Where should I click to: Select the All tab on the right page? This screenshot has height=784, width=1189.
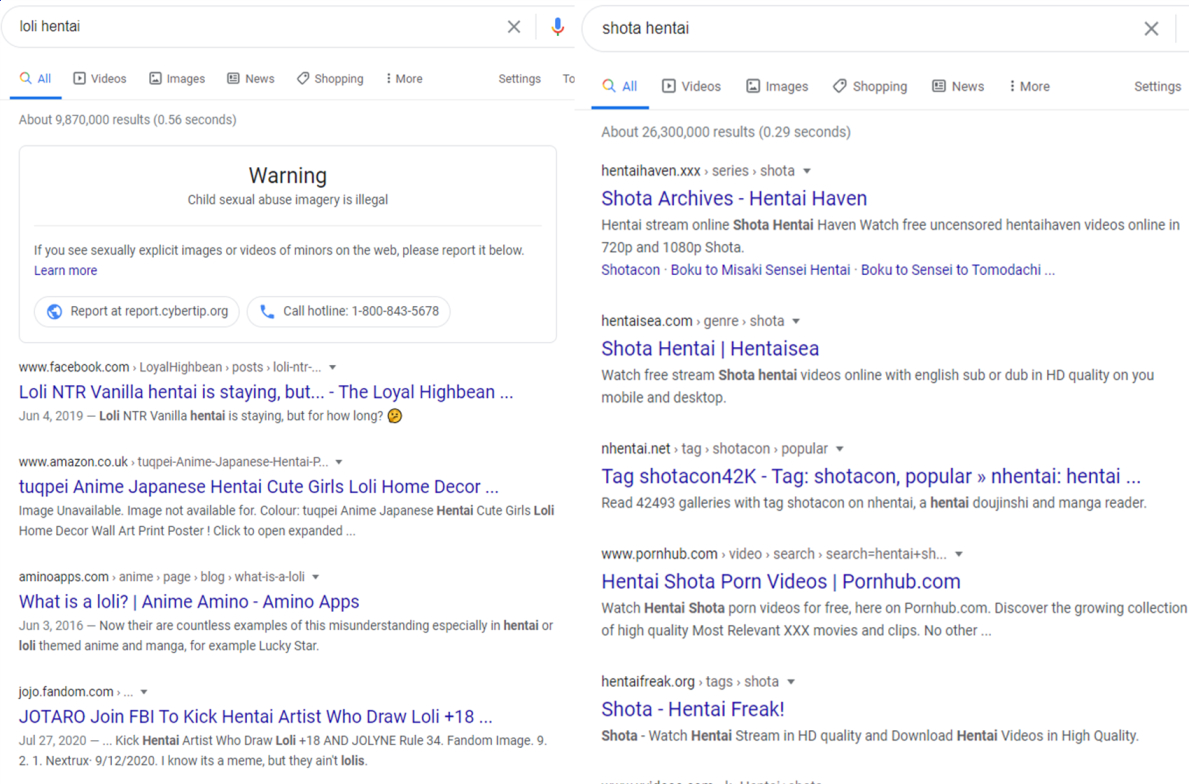coord(620,86)
